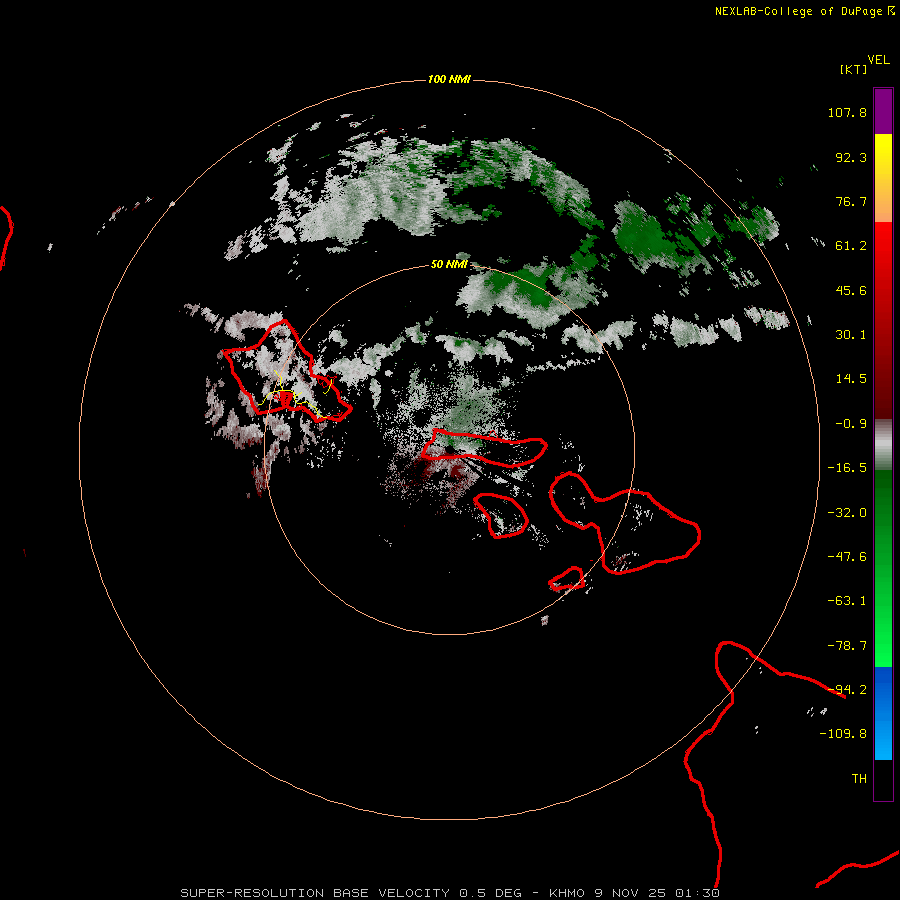Click the TH threshold label
This screenshot has height=900, width=900.
[859, 779]
